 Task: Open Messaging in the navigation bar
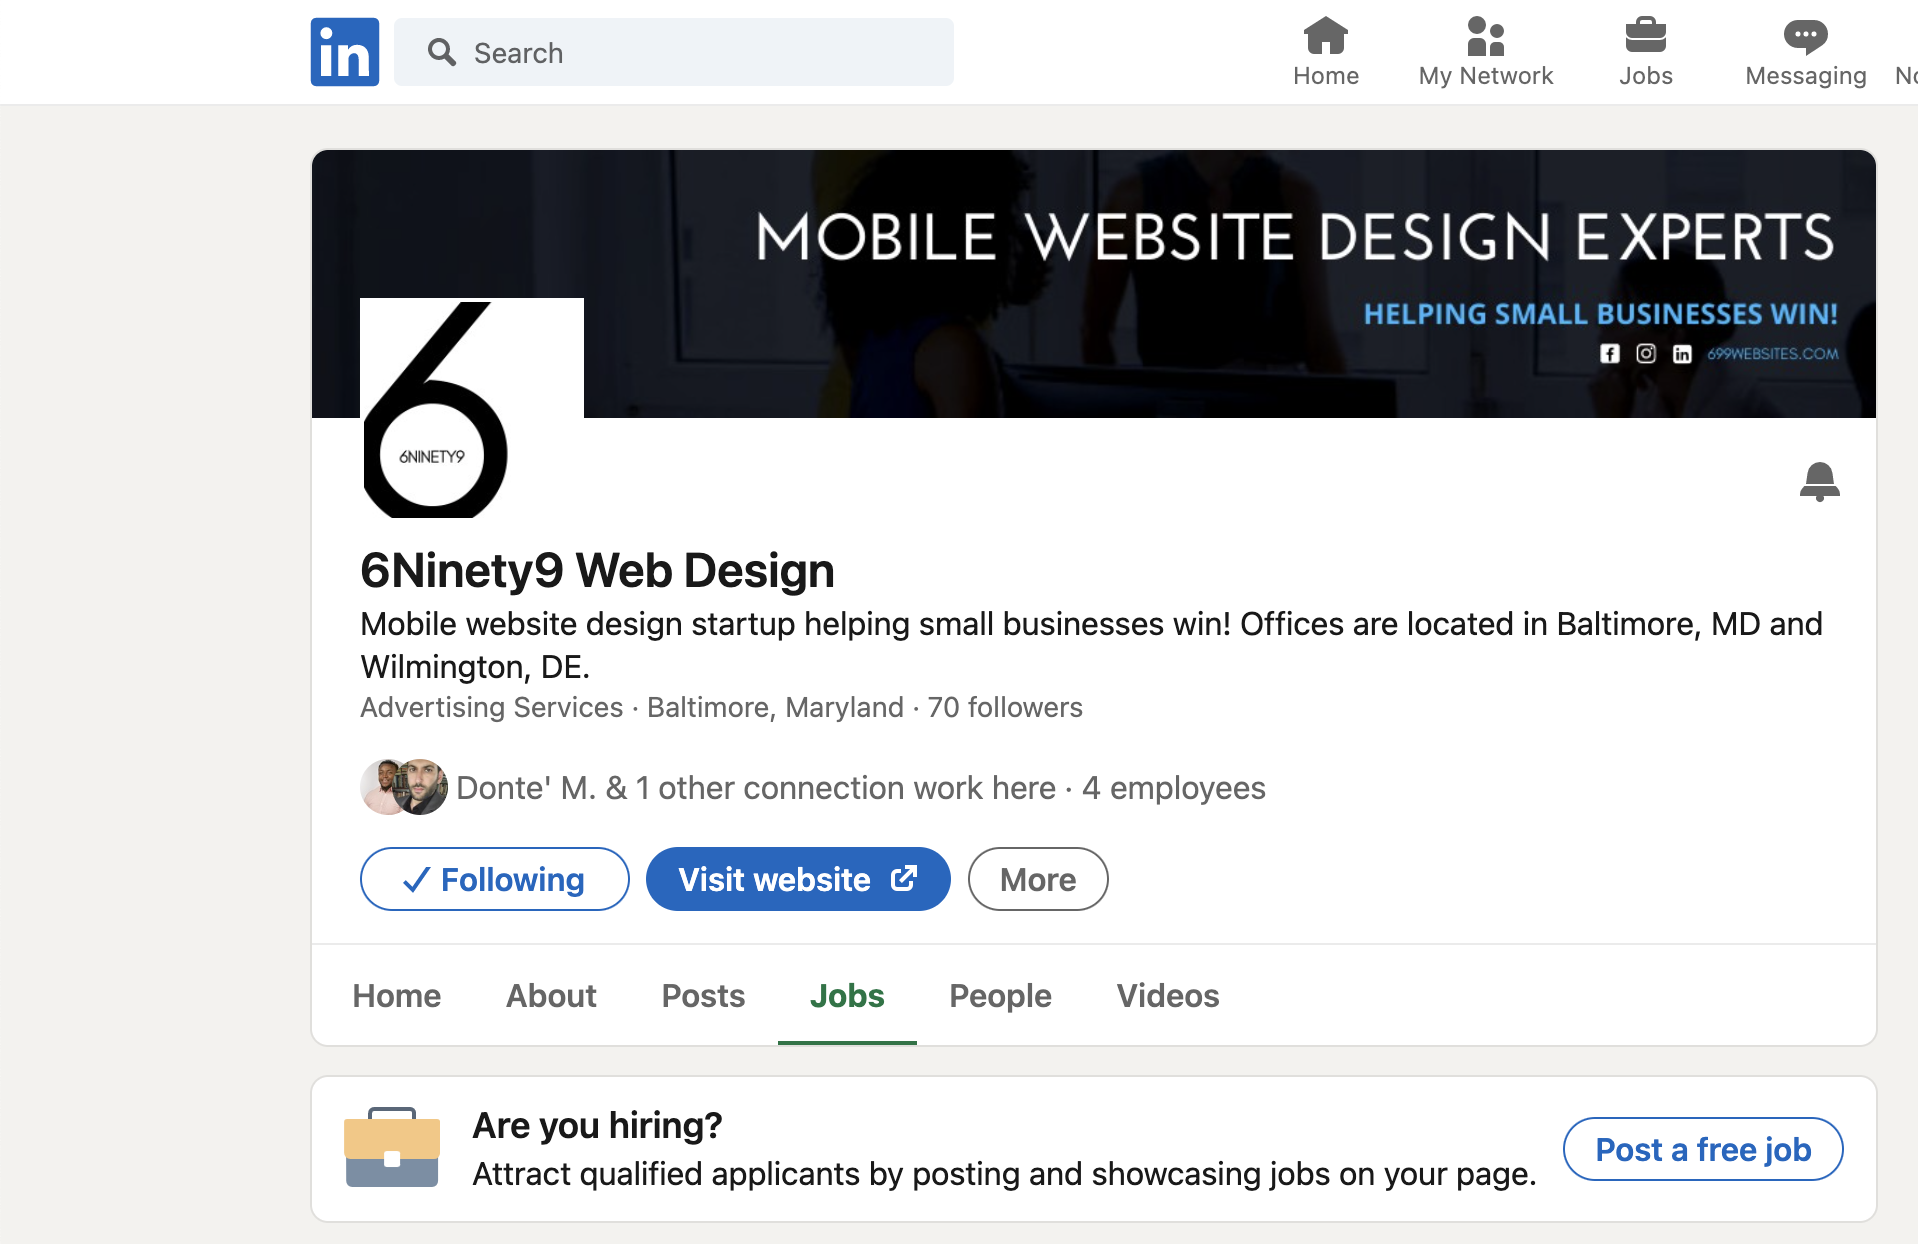pos(1805,52)
